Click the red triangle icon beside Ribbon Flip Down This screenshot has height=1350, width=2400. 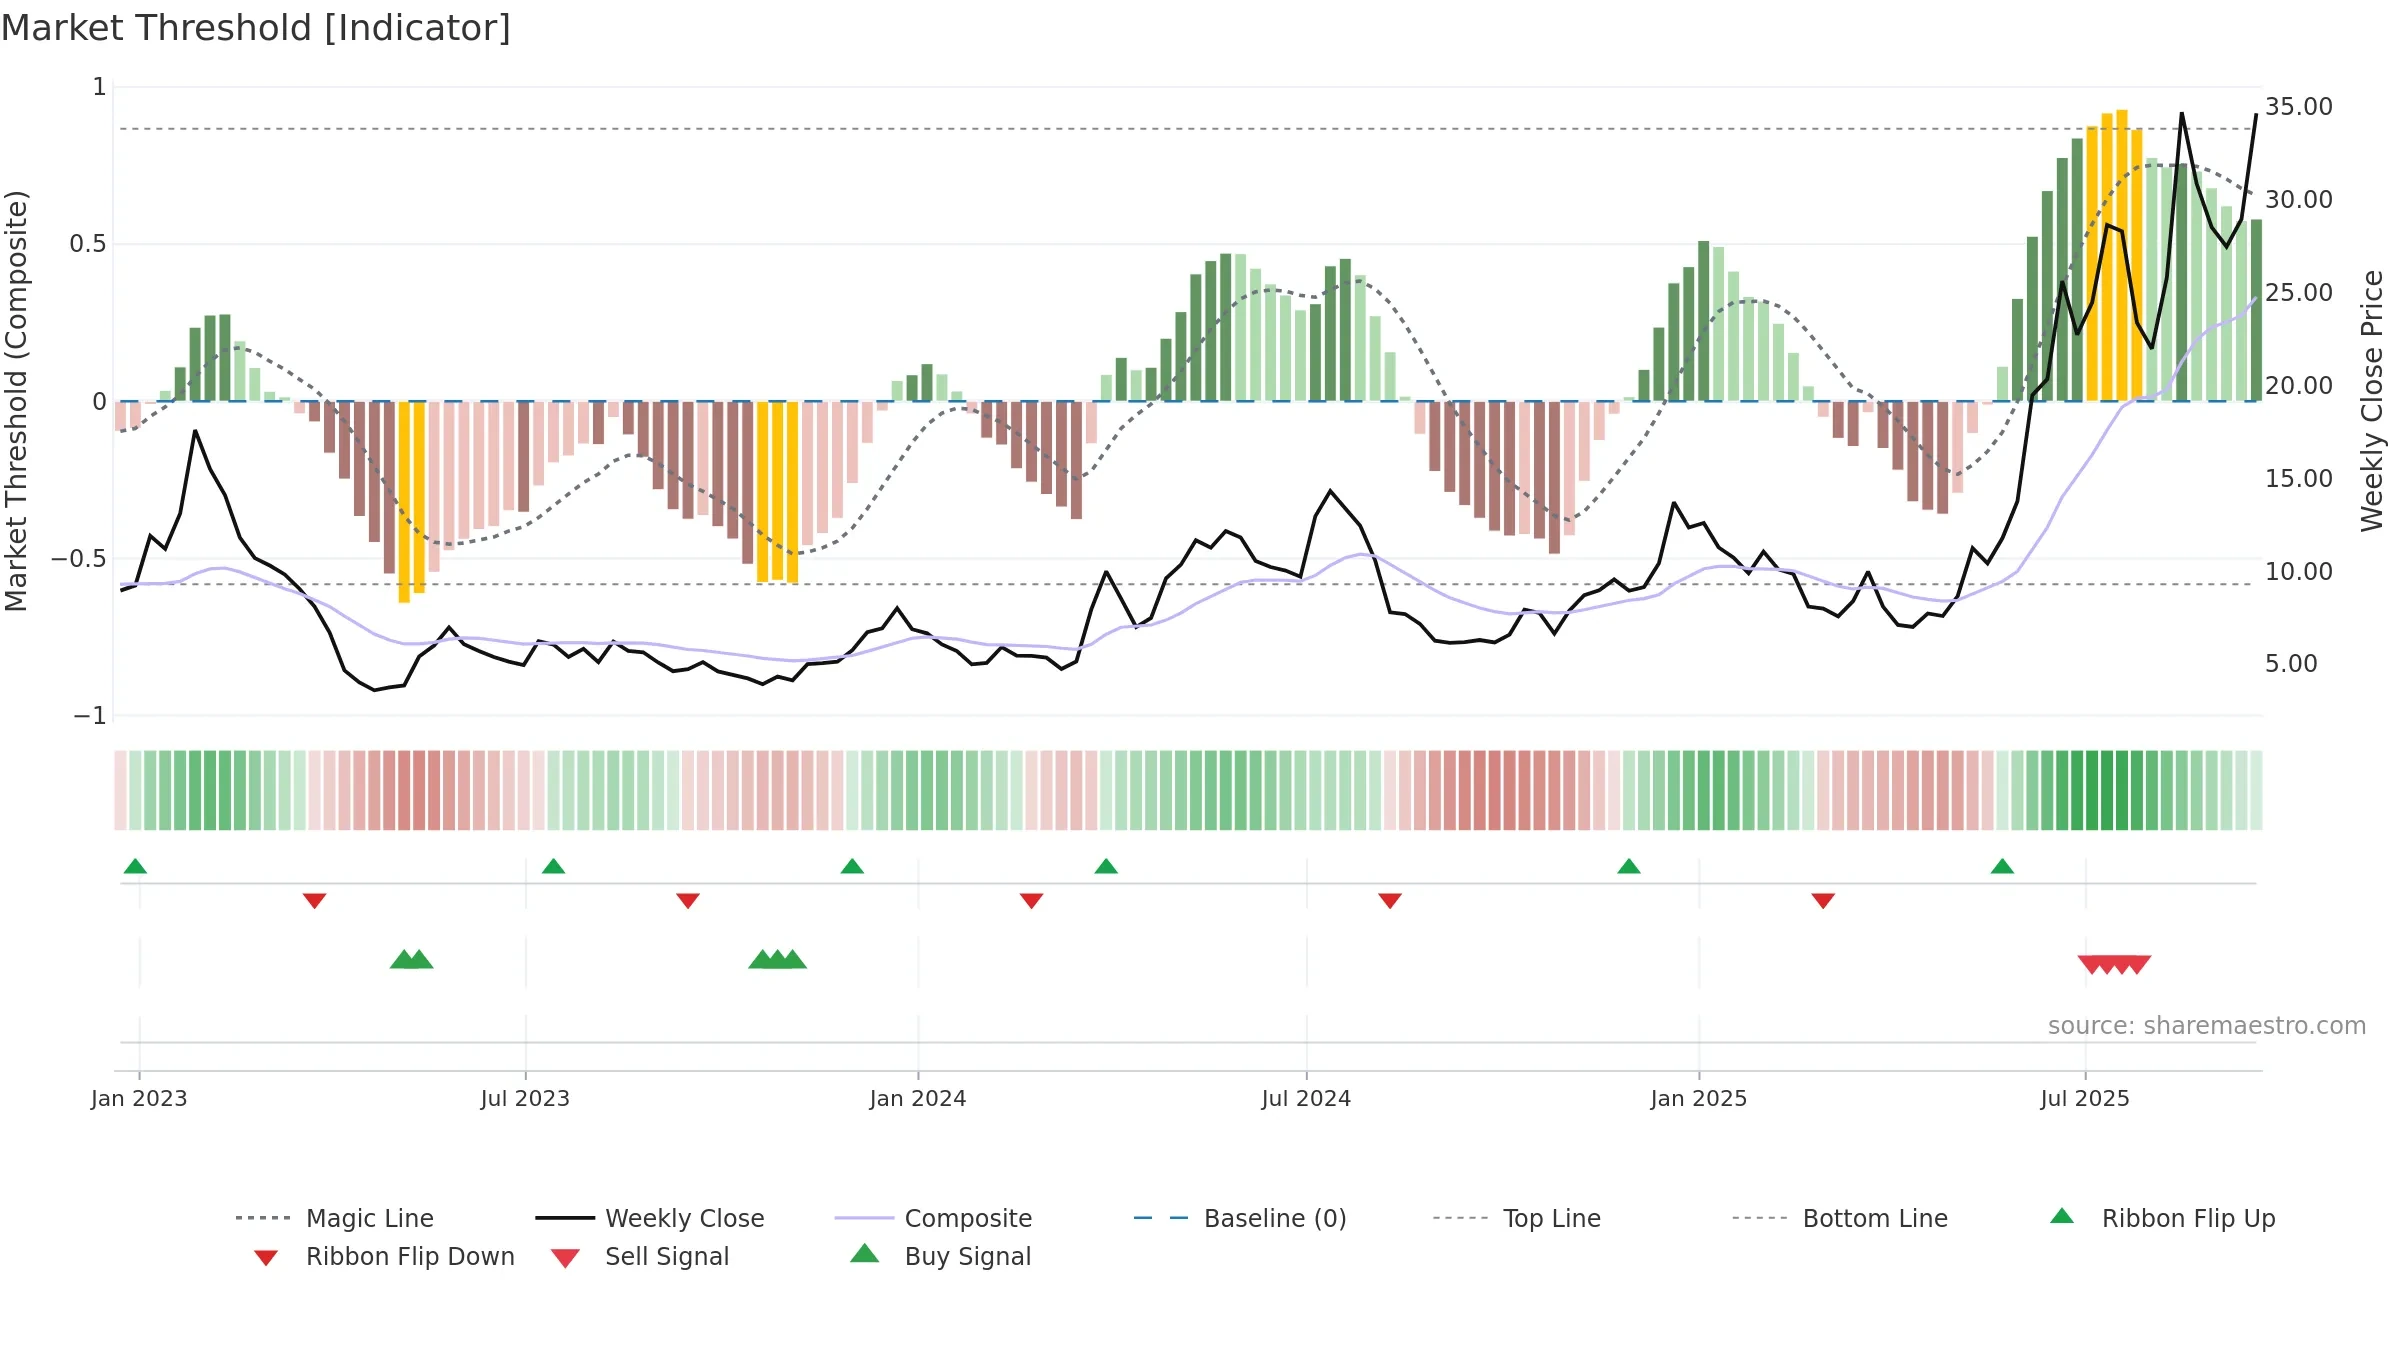coord(266,1258)
